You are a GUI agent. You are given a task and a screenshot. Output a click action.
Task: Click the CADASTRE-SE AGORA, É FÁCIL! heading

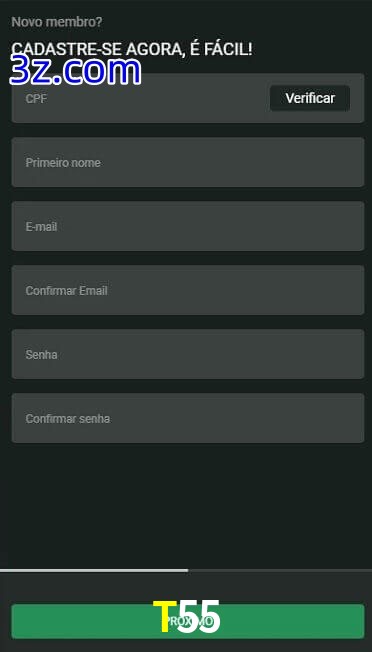132,49
